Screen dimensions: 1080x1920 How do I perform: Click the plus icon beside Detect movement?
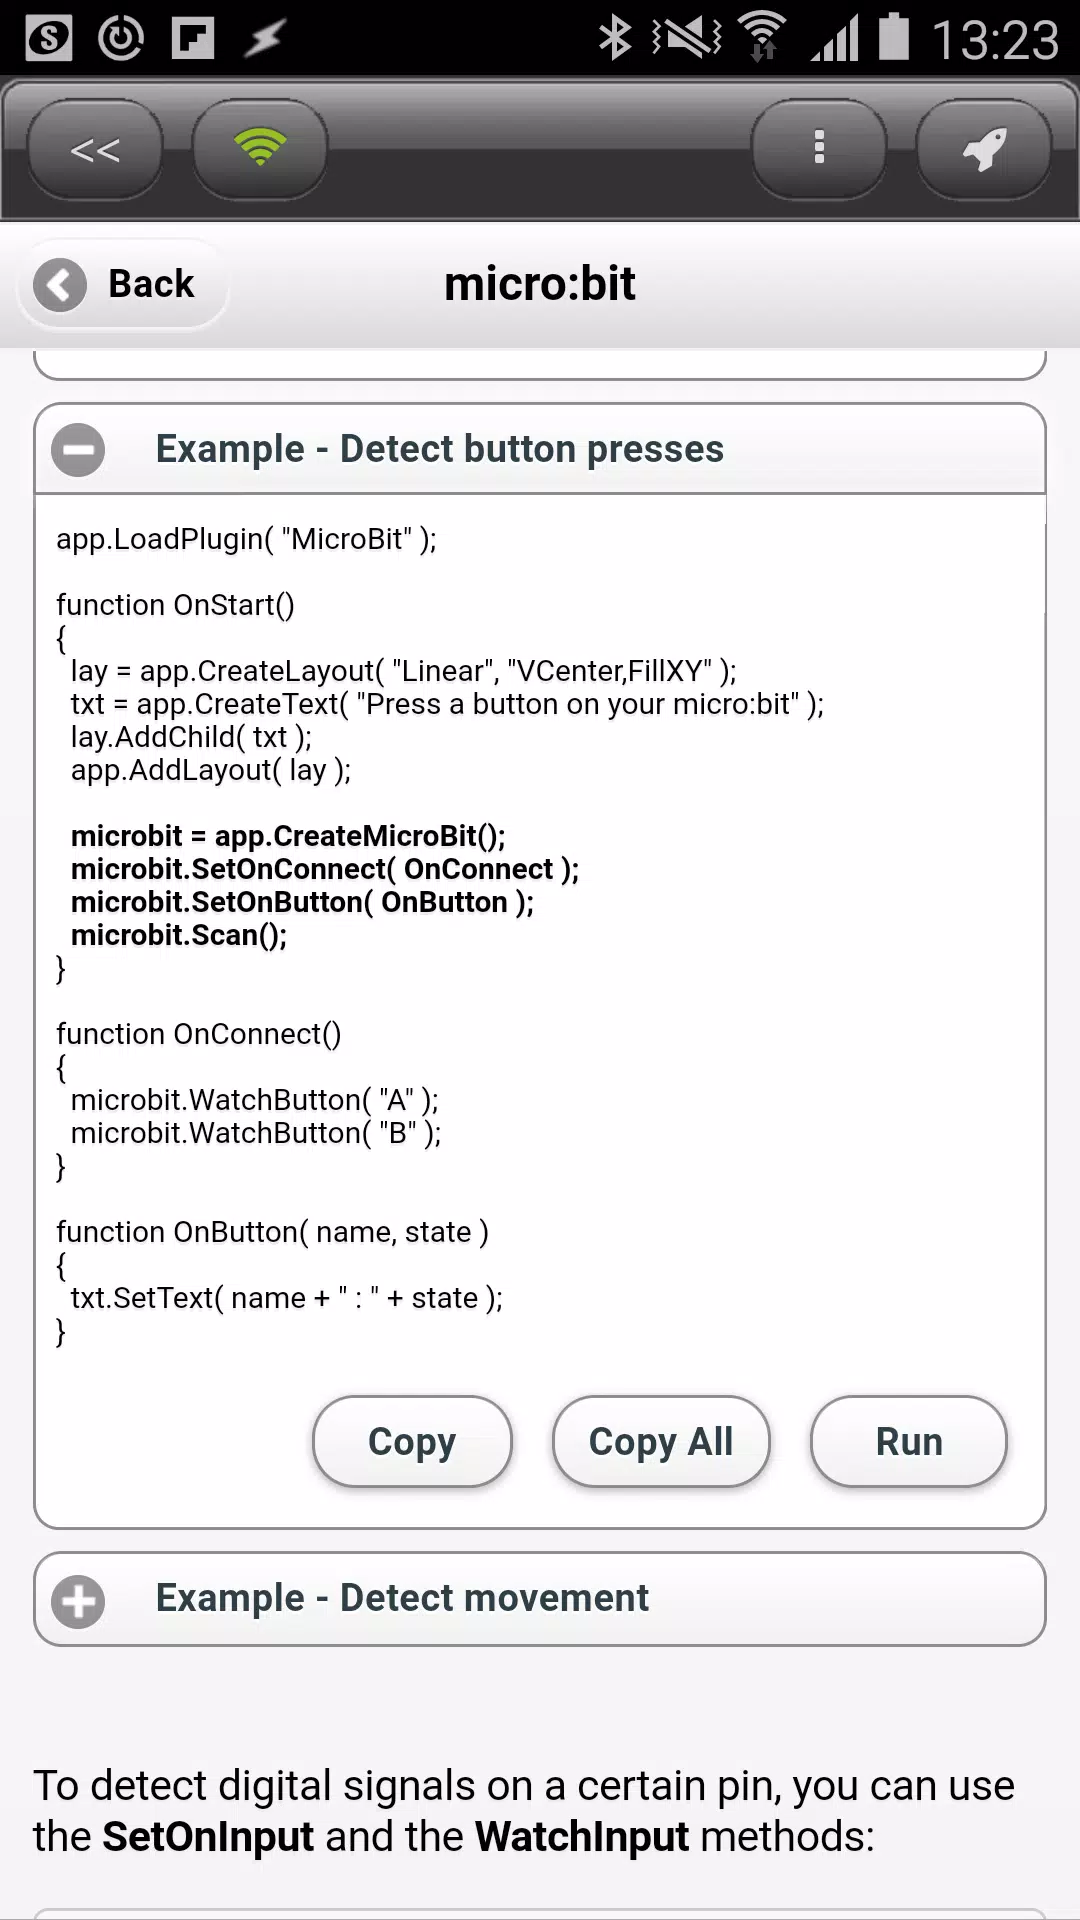point(78,1601)
